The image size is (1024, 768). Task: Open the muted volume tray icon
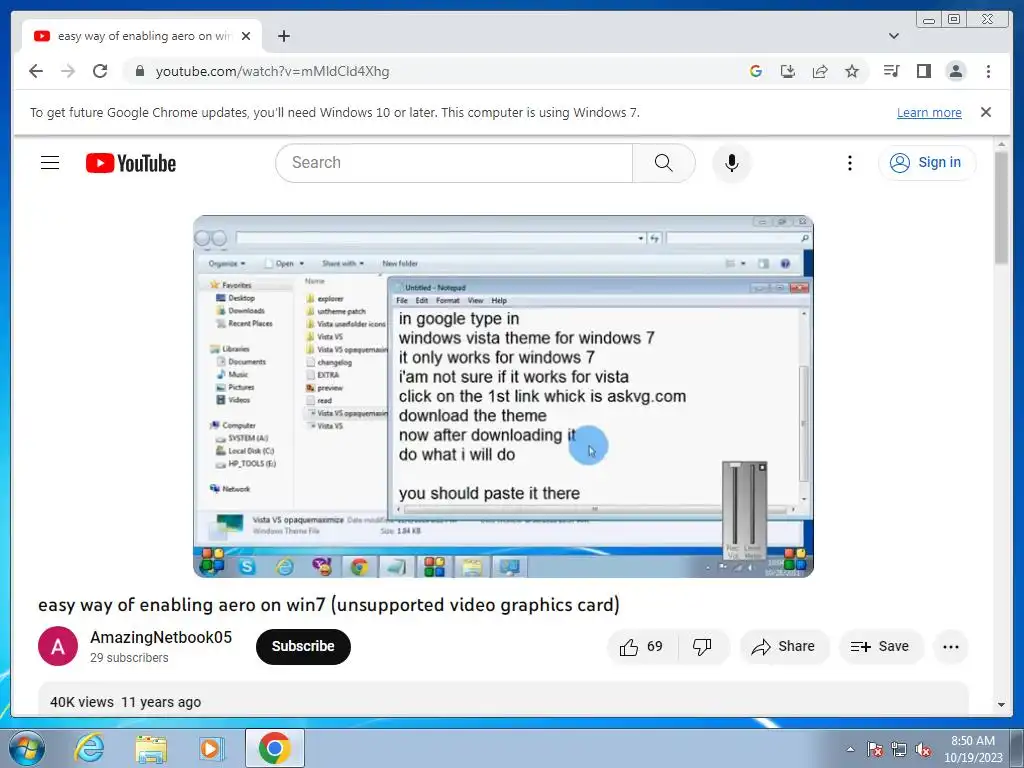[x=923, y=749]
